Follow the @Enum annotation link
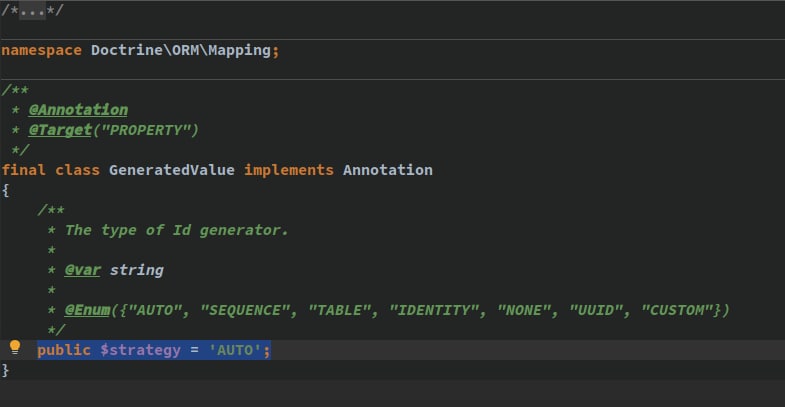 (87, 310)
